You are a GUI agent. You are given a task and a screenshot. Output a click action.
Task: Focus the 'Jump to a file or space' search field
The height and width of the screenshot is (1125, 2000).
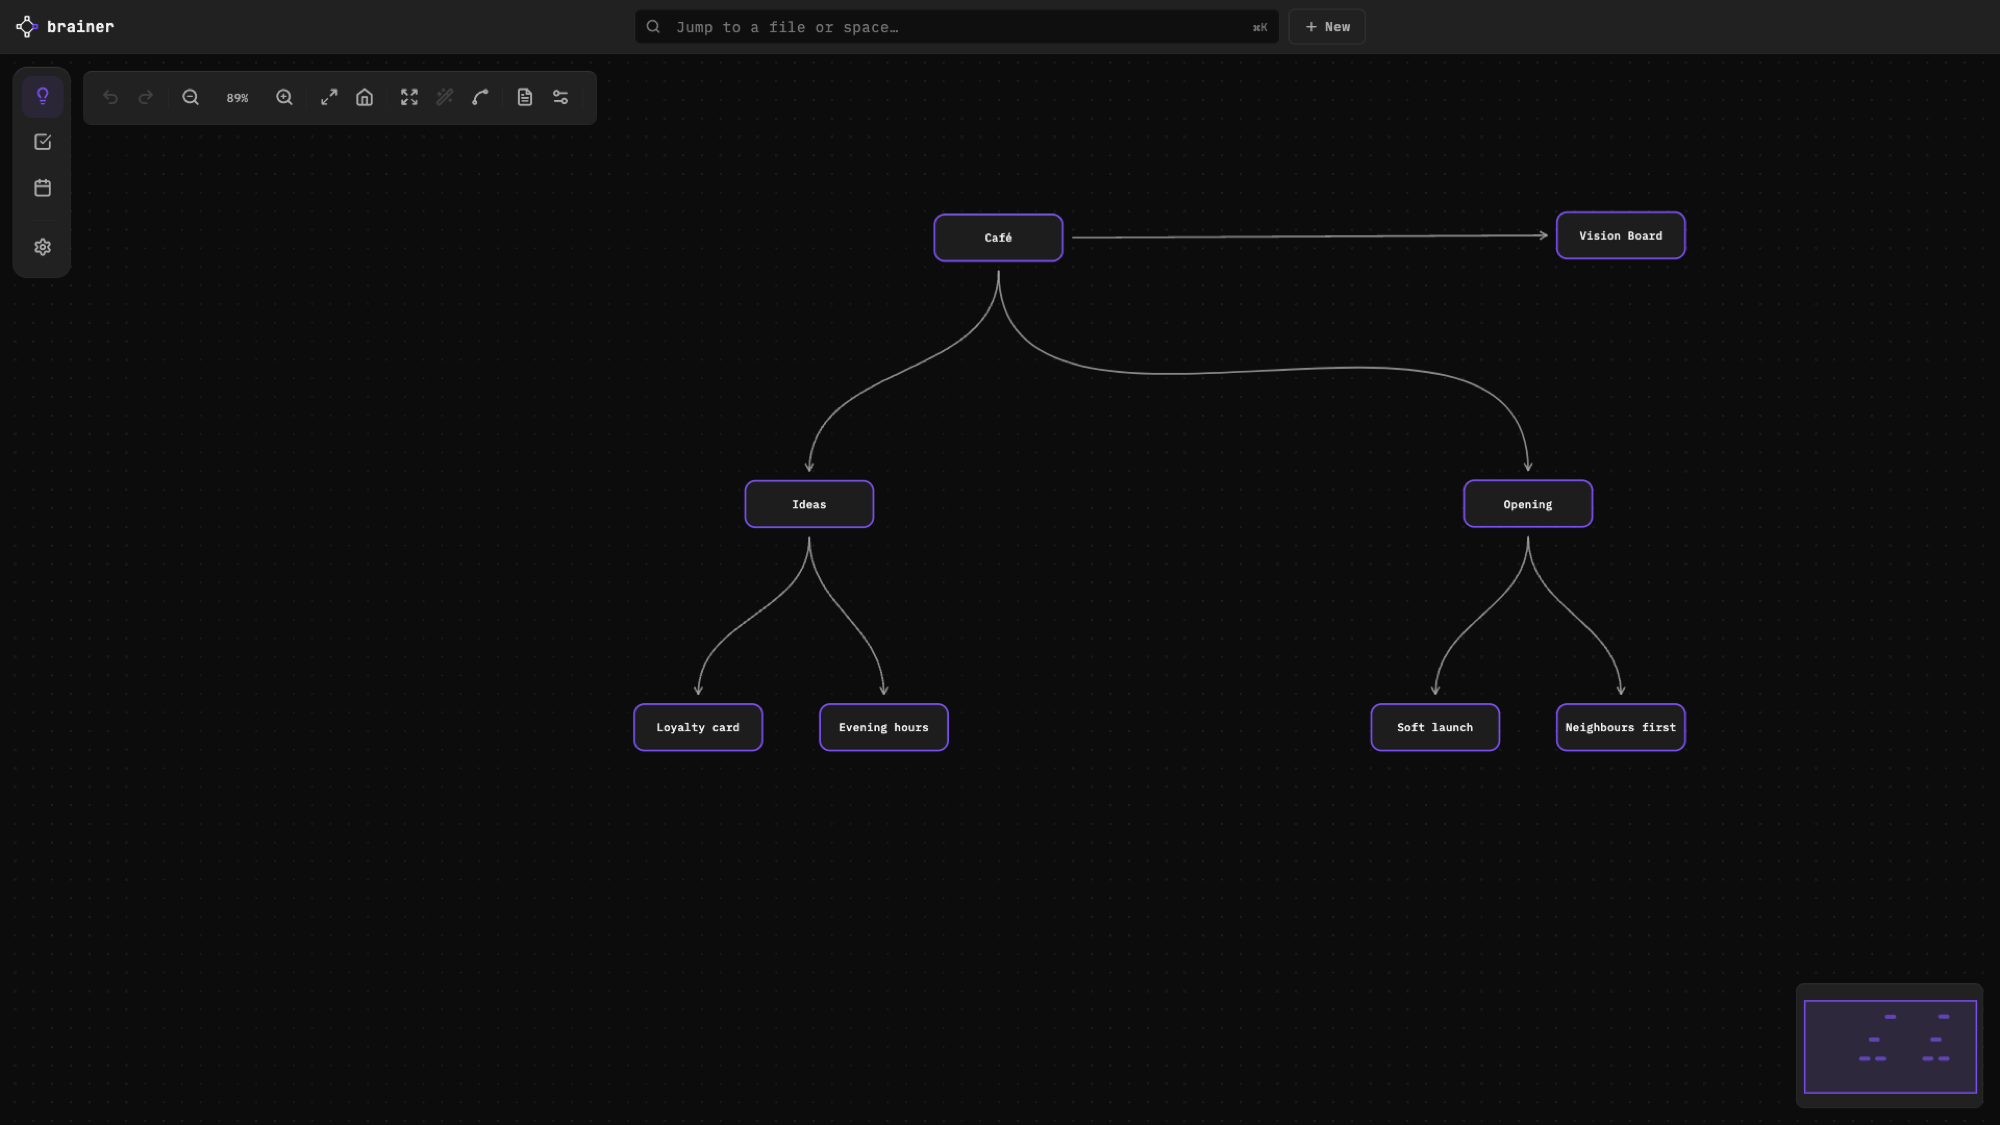[957, 27]
